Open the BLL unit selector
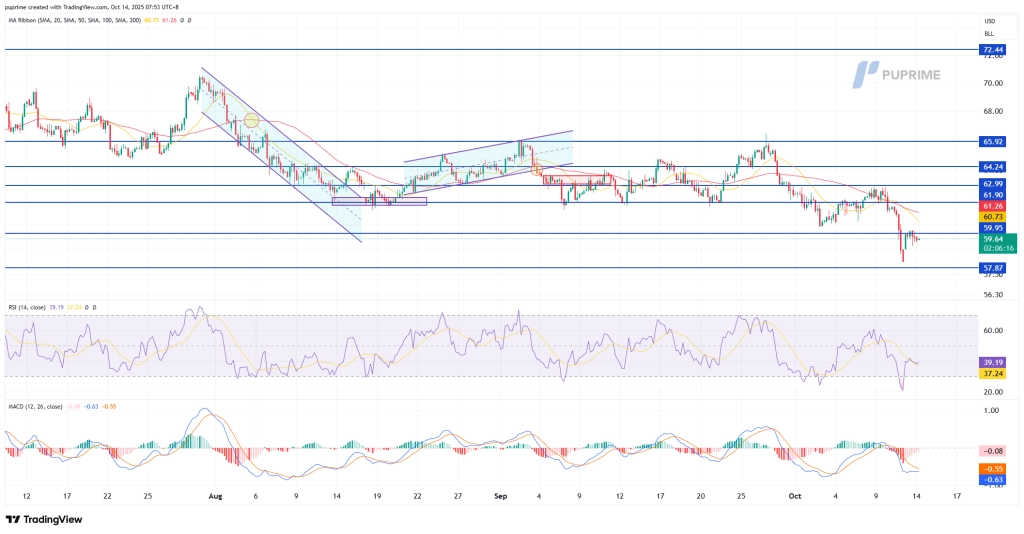1024x534 pixels. click(990, 32)
